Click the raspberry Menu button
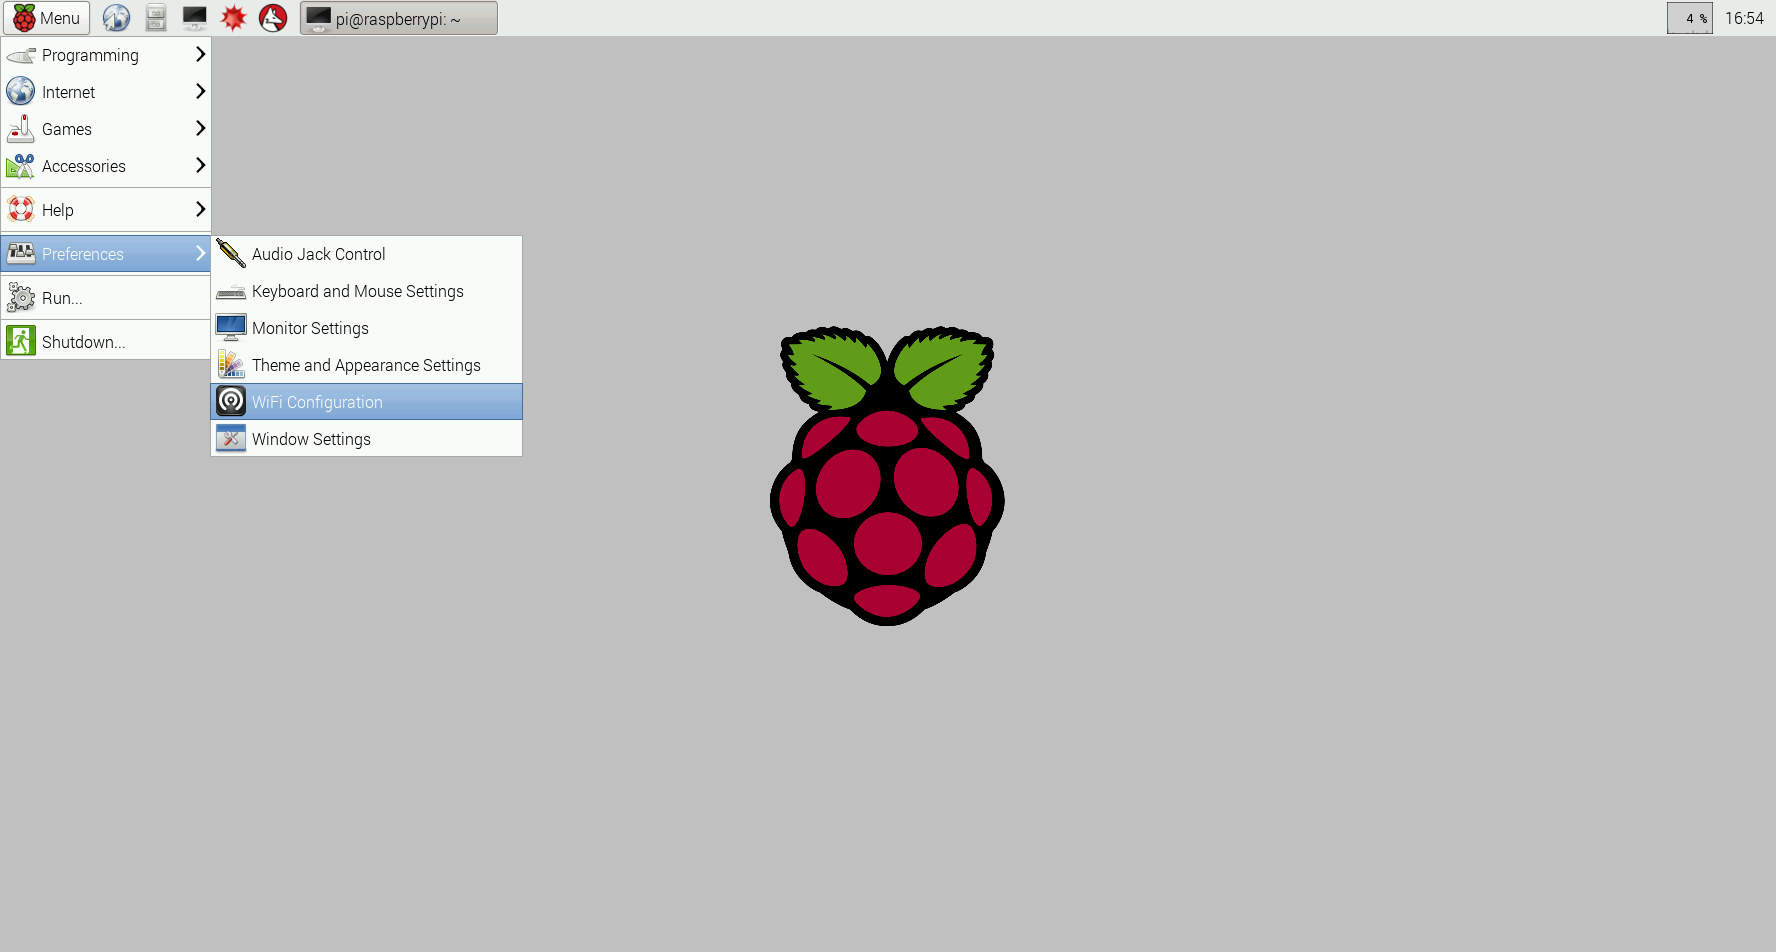Screen dimensions: 1776x952 coord(47,18)
